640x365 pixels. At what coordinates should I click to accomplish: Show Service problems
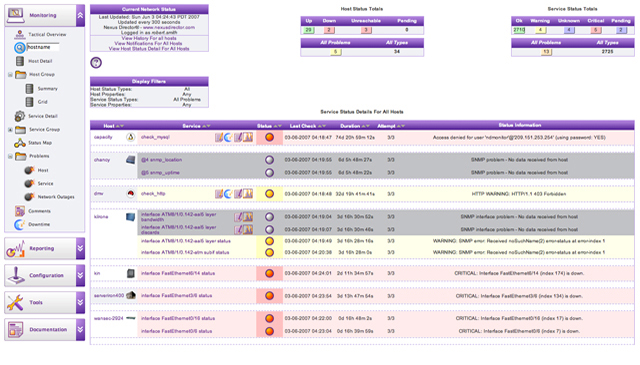point(45,184)
